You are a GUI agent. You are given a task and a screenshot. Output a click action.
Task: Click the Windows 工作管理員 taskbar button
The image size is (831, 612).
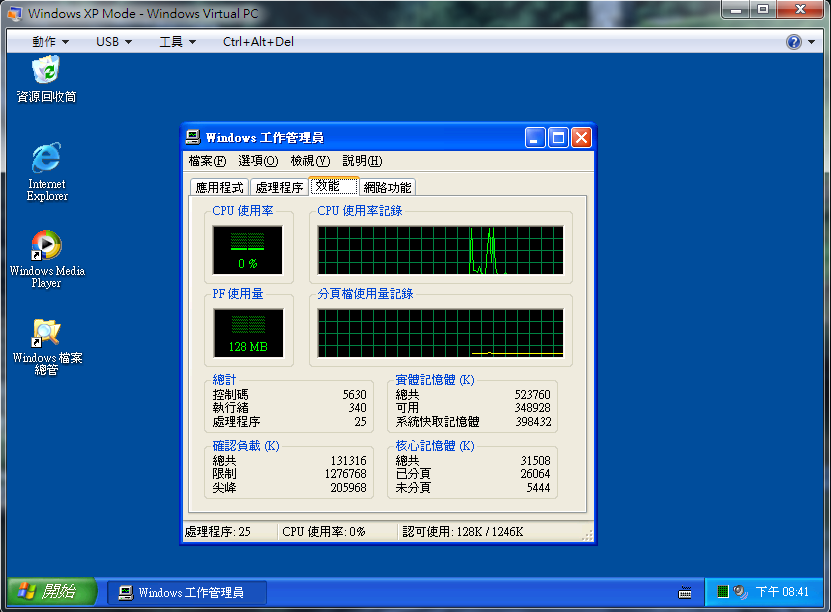tap(187, 592)
